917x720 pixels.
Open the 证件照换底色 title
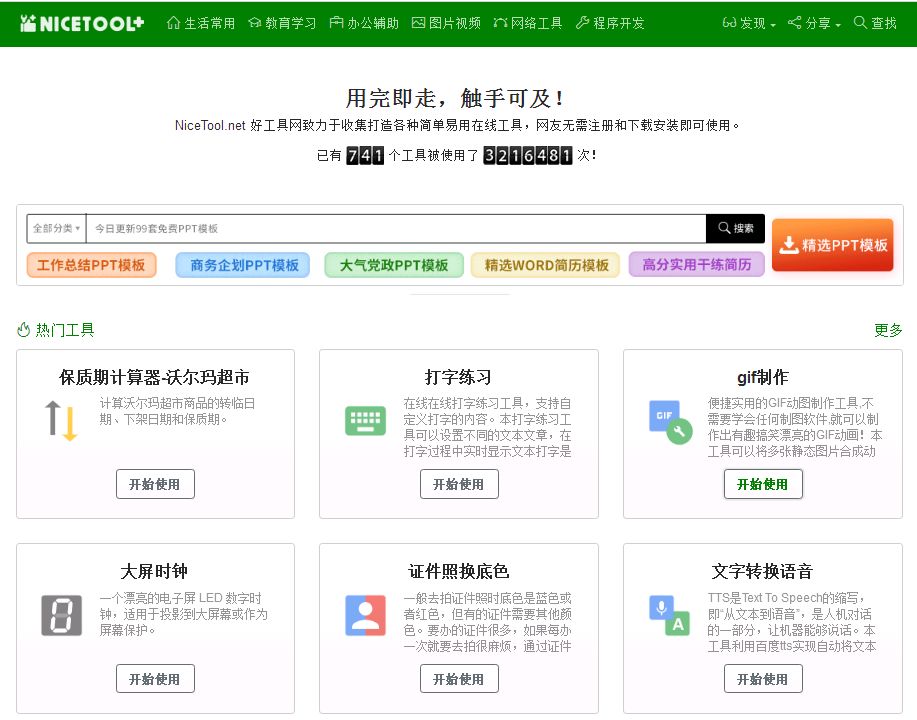(458, 571)
